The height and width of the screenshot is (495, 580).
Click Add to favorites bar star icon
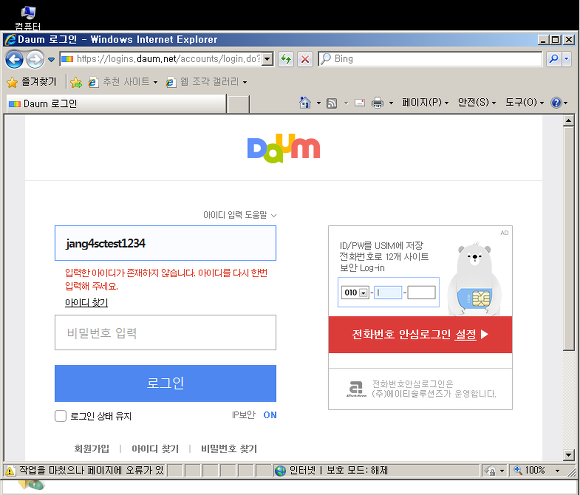[76, 82]
